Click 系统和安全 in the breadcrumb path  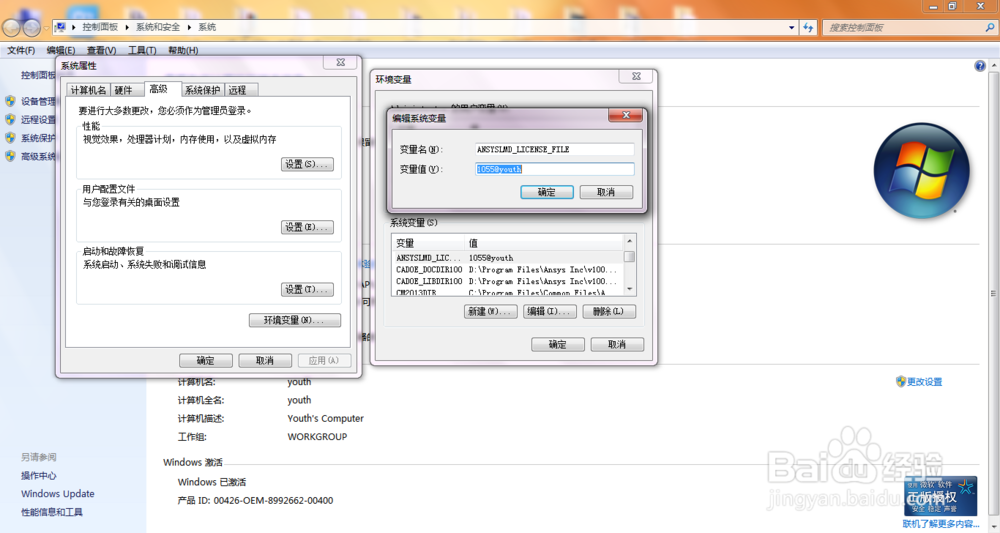158,27
